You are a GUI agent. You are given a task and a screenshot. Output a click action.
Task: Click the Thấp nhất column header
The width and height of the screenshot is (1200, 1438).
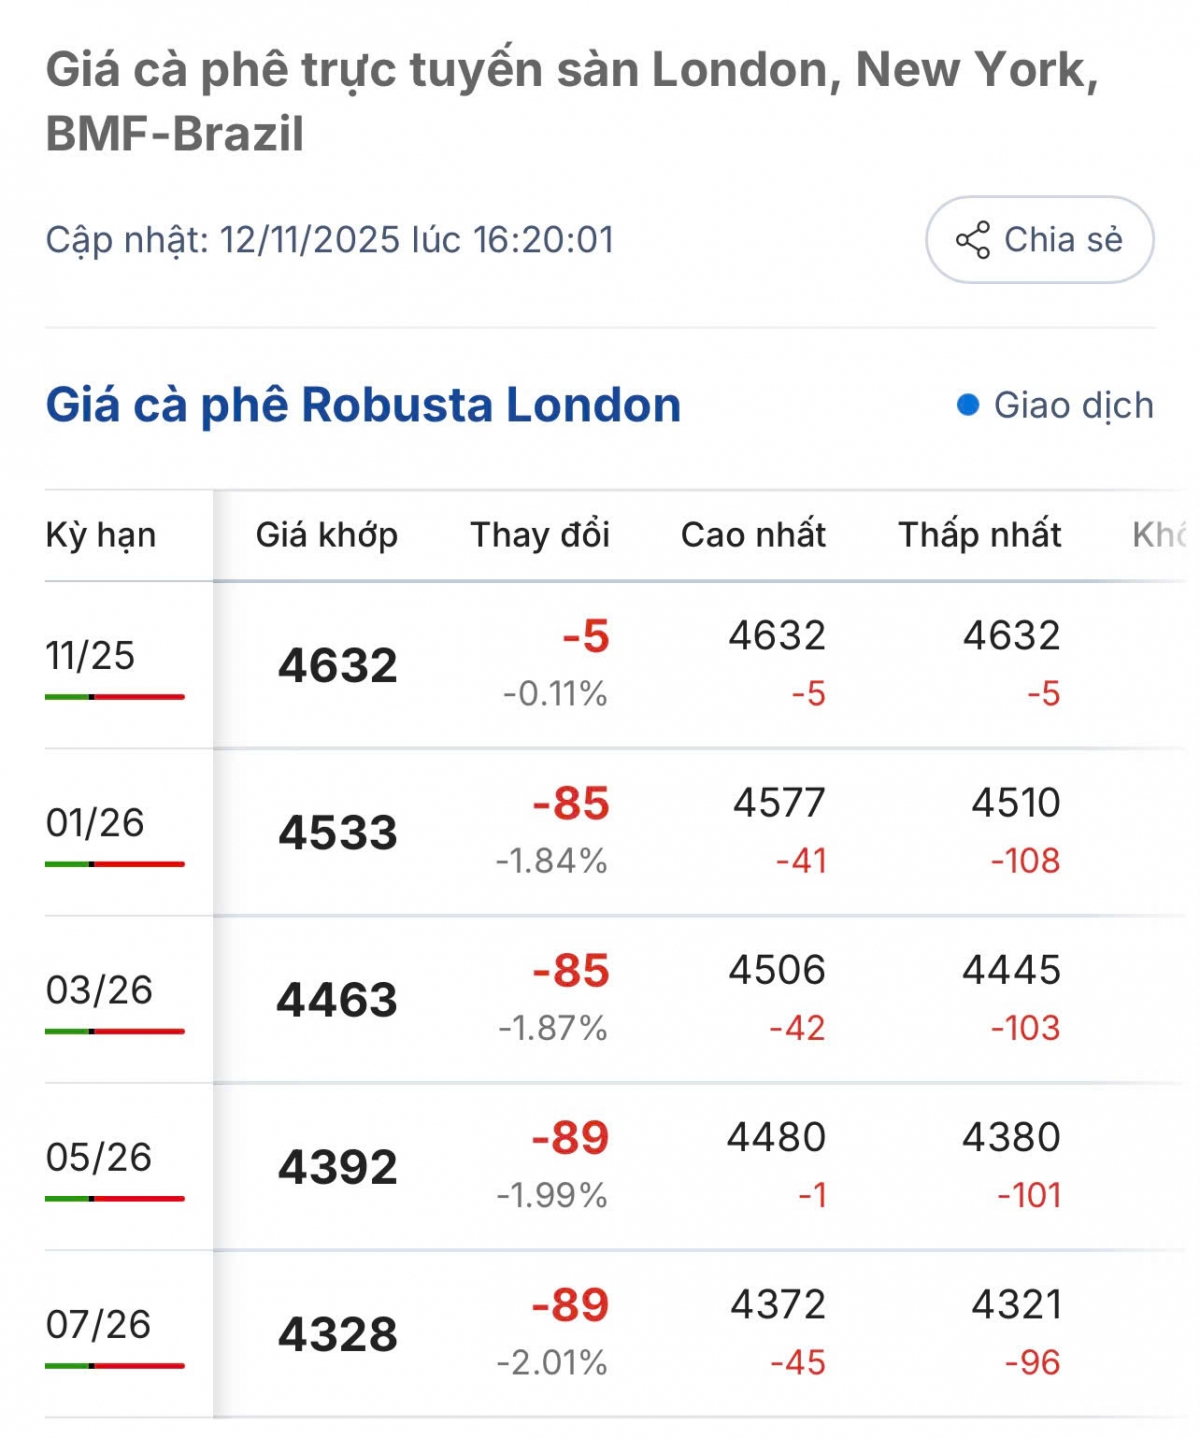[979, 535]
